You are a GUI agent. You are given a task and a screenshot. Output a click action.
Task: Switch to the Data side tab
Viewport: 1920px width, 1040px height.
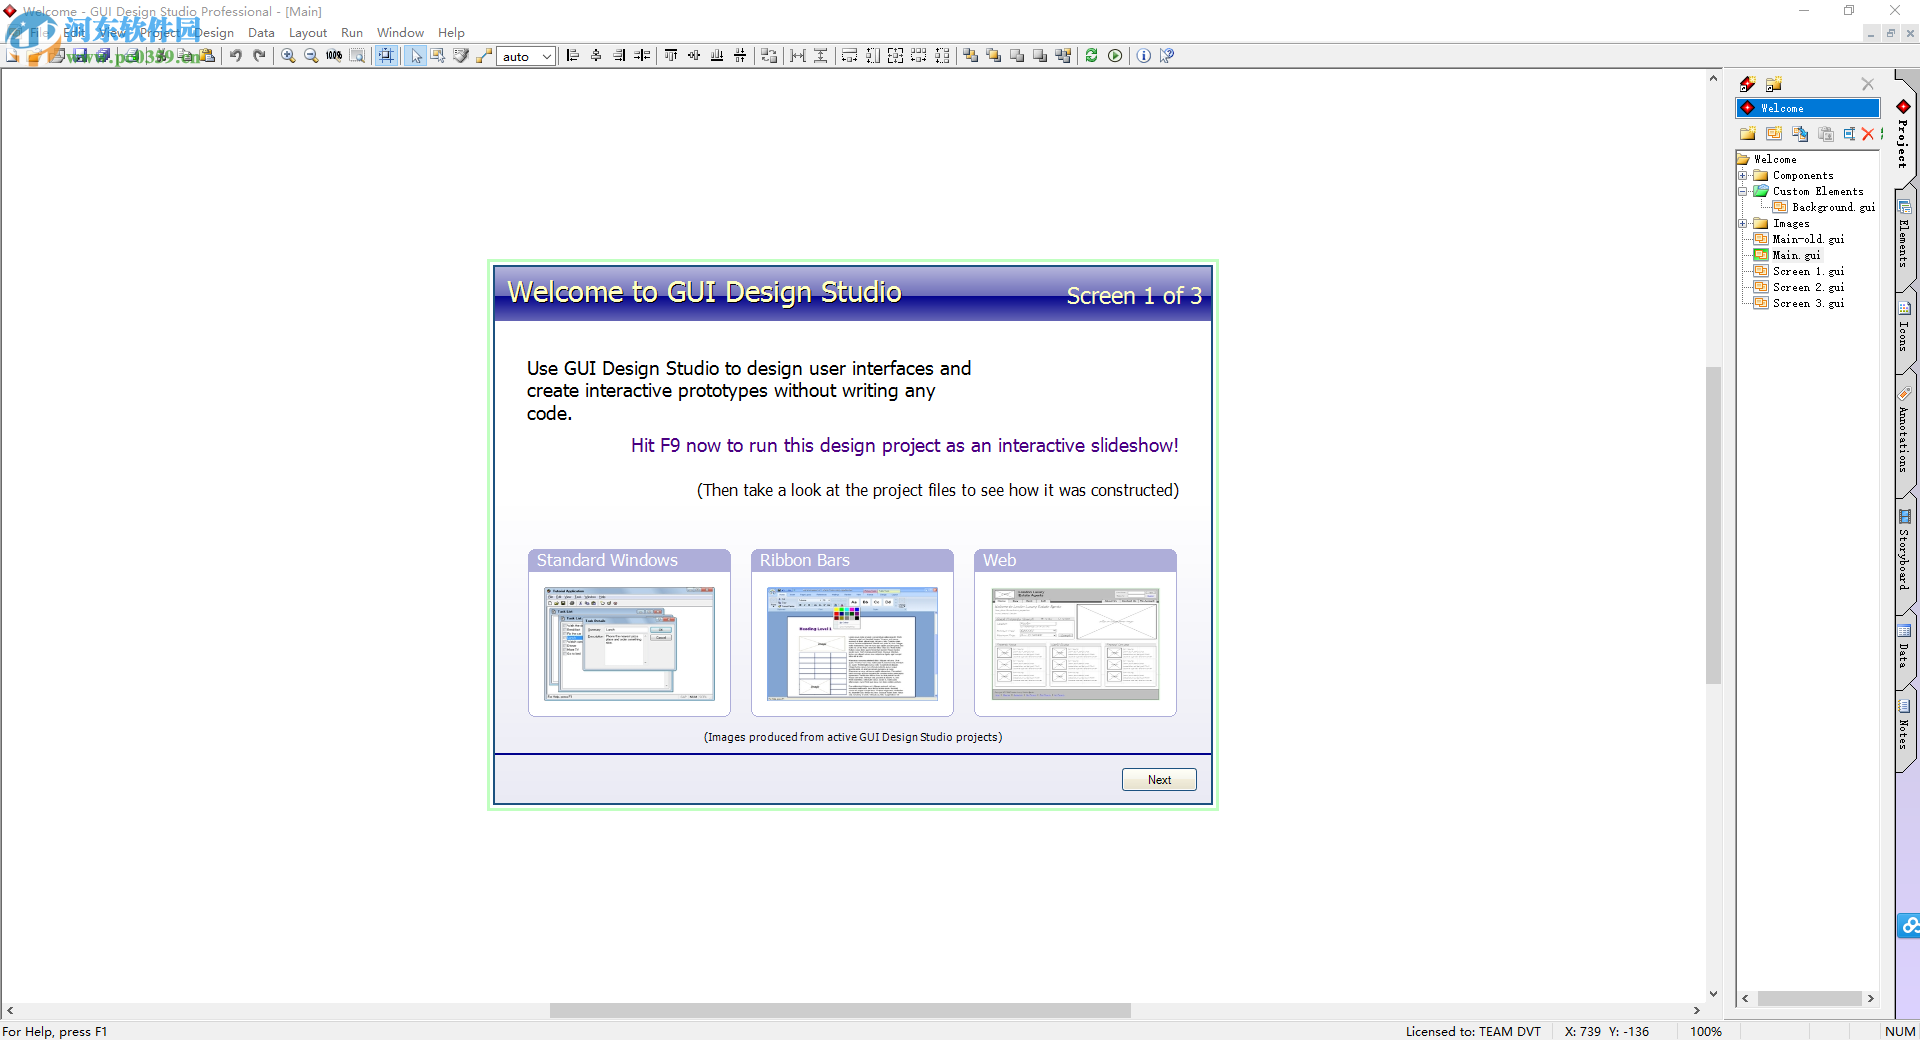point(1904,647)
